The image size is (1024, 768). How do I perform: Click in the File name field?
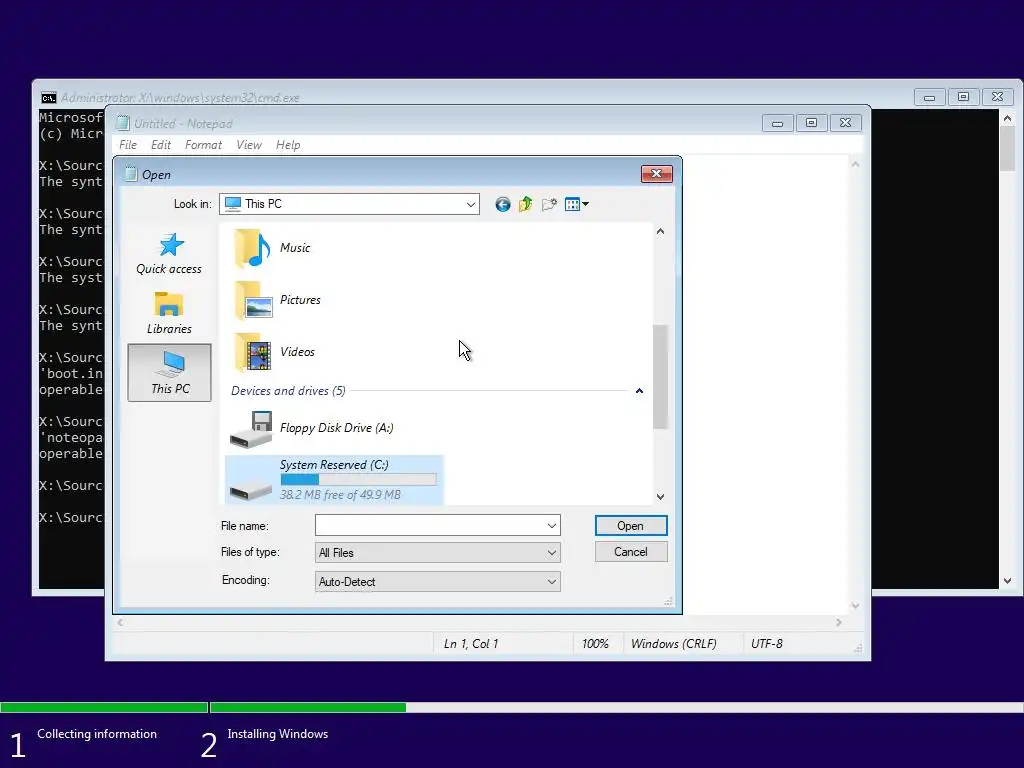[x=430, y=526]
